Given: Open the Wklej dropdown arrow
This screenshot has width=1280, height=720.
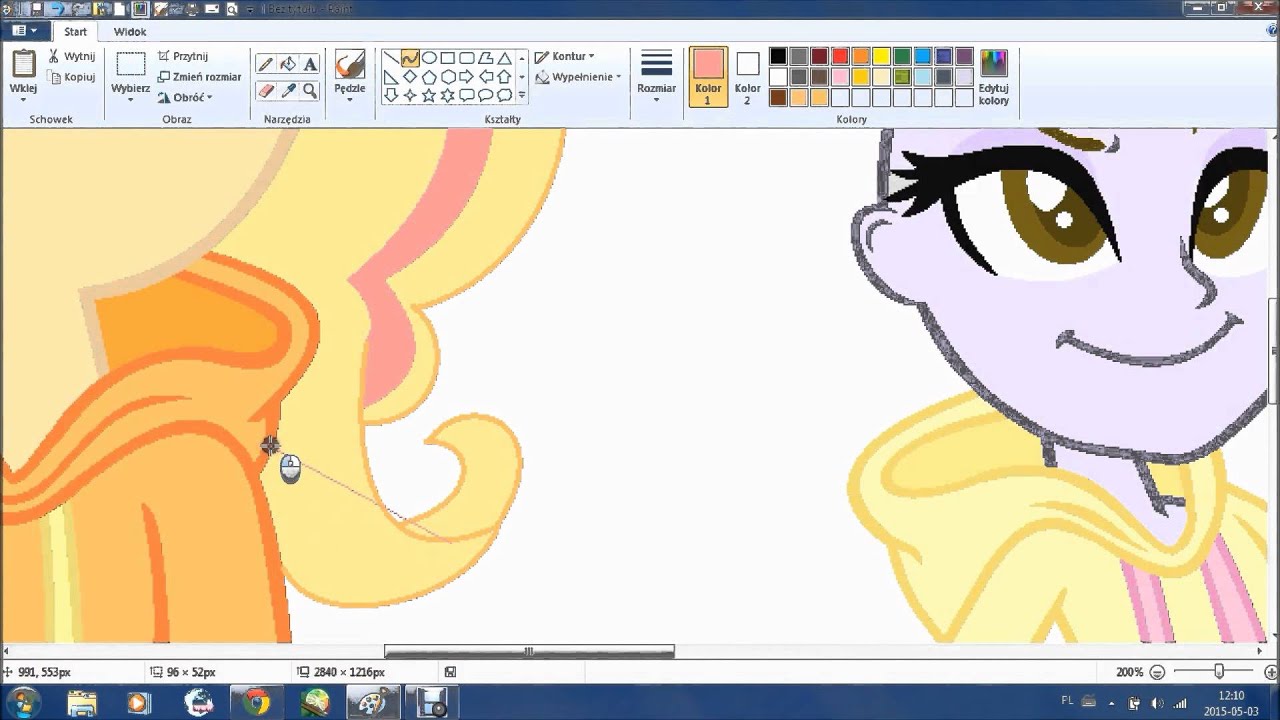Looking at the screenshot, I should pyautogui.click(x=23, y=100).
